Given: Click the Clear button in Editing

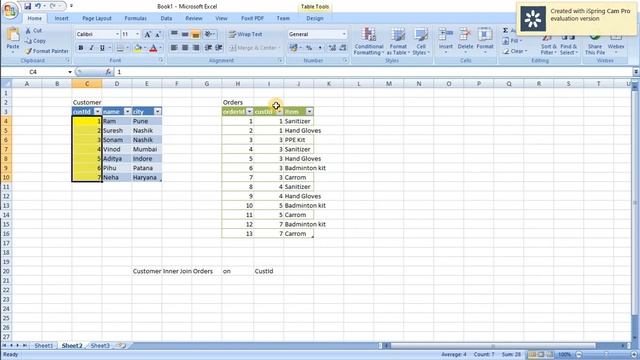Looking at the screenshot, I should click(x=515, y=51).
